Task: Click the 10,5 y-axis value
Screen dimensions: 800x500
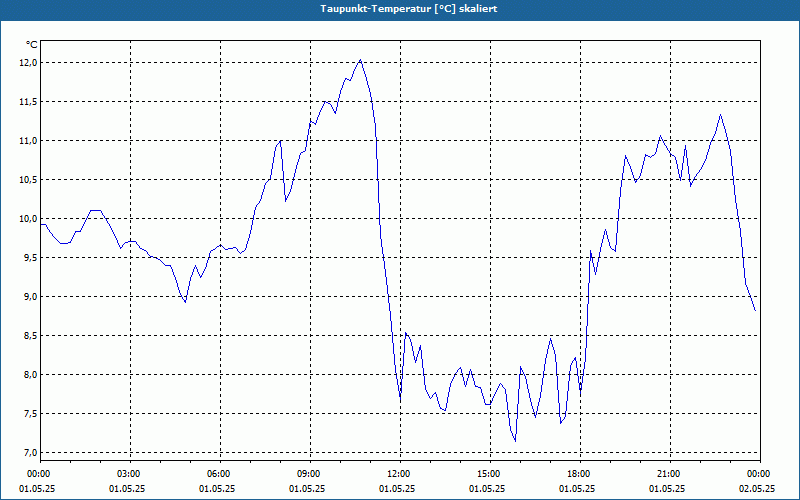Action: pos(29,180)
